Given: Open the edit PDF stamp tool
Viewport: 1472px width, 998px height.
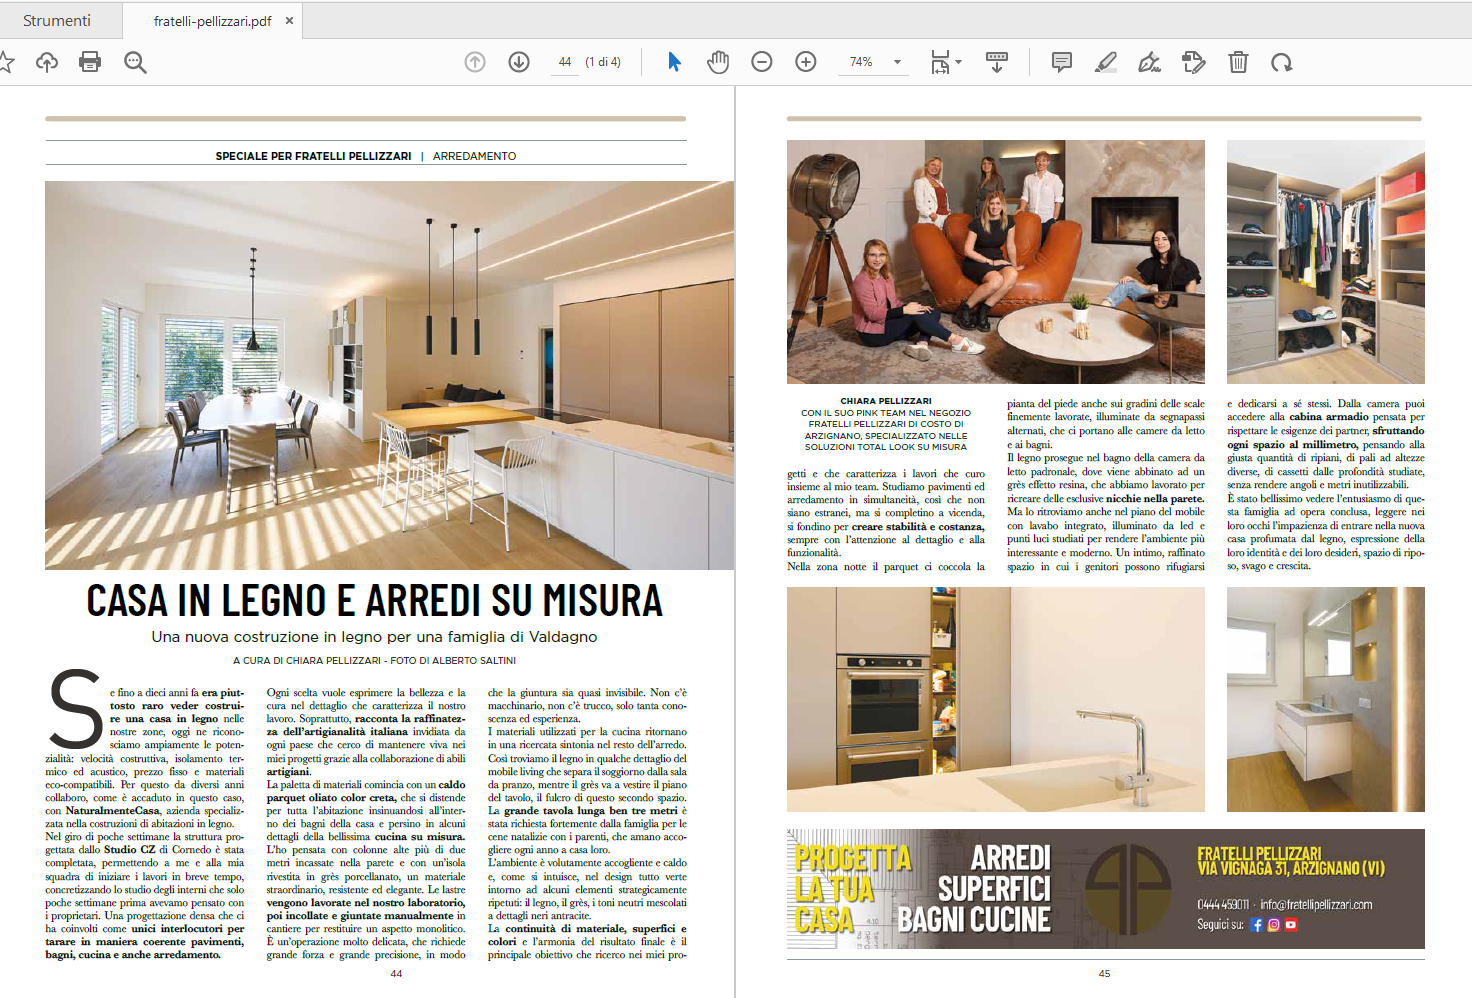Looking at the screenshot, I should click(x=1194, y=62).
